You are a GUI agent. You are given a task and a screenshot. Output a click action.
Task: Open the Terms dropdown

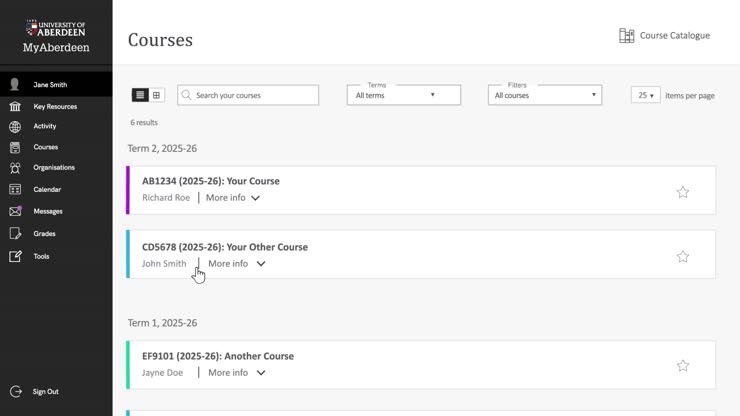pos(403,95)
